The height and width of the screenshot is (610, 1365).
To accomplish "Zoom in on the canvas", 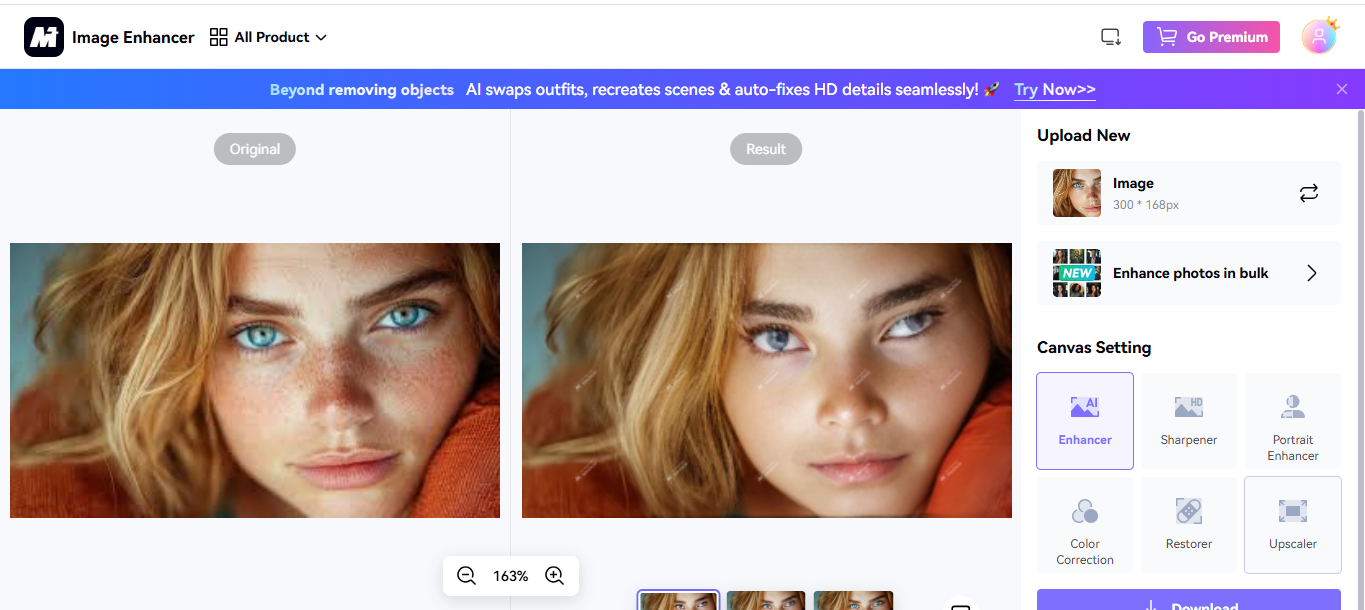I will [x=554, y=575].
